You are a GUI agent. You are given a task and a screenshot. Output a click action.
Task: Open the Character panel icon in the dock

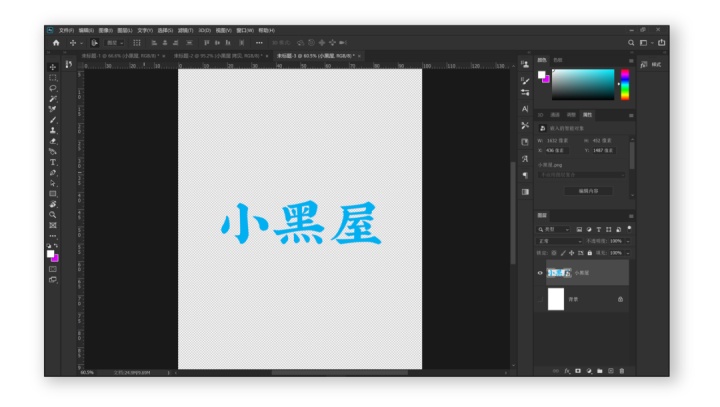click(x=525, y=109)
